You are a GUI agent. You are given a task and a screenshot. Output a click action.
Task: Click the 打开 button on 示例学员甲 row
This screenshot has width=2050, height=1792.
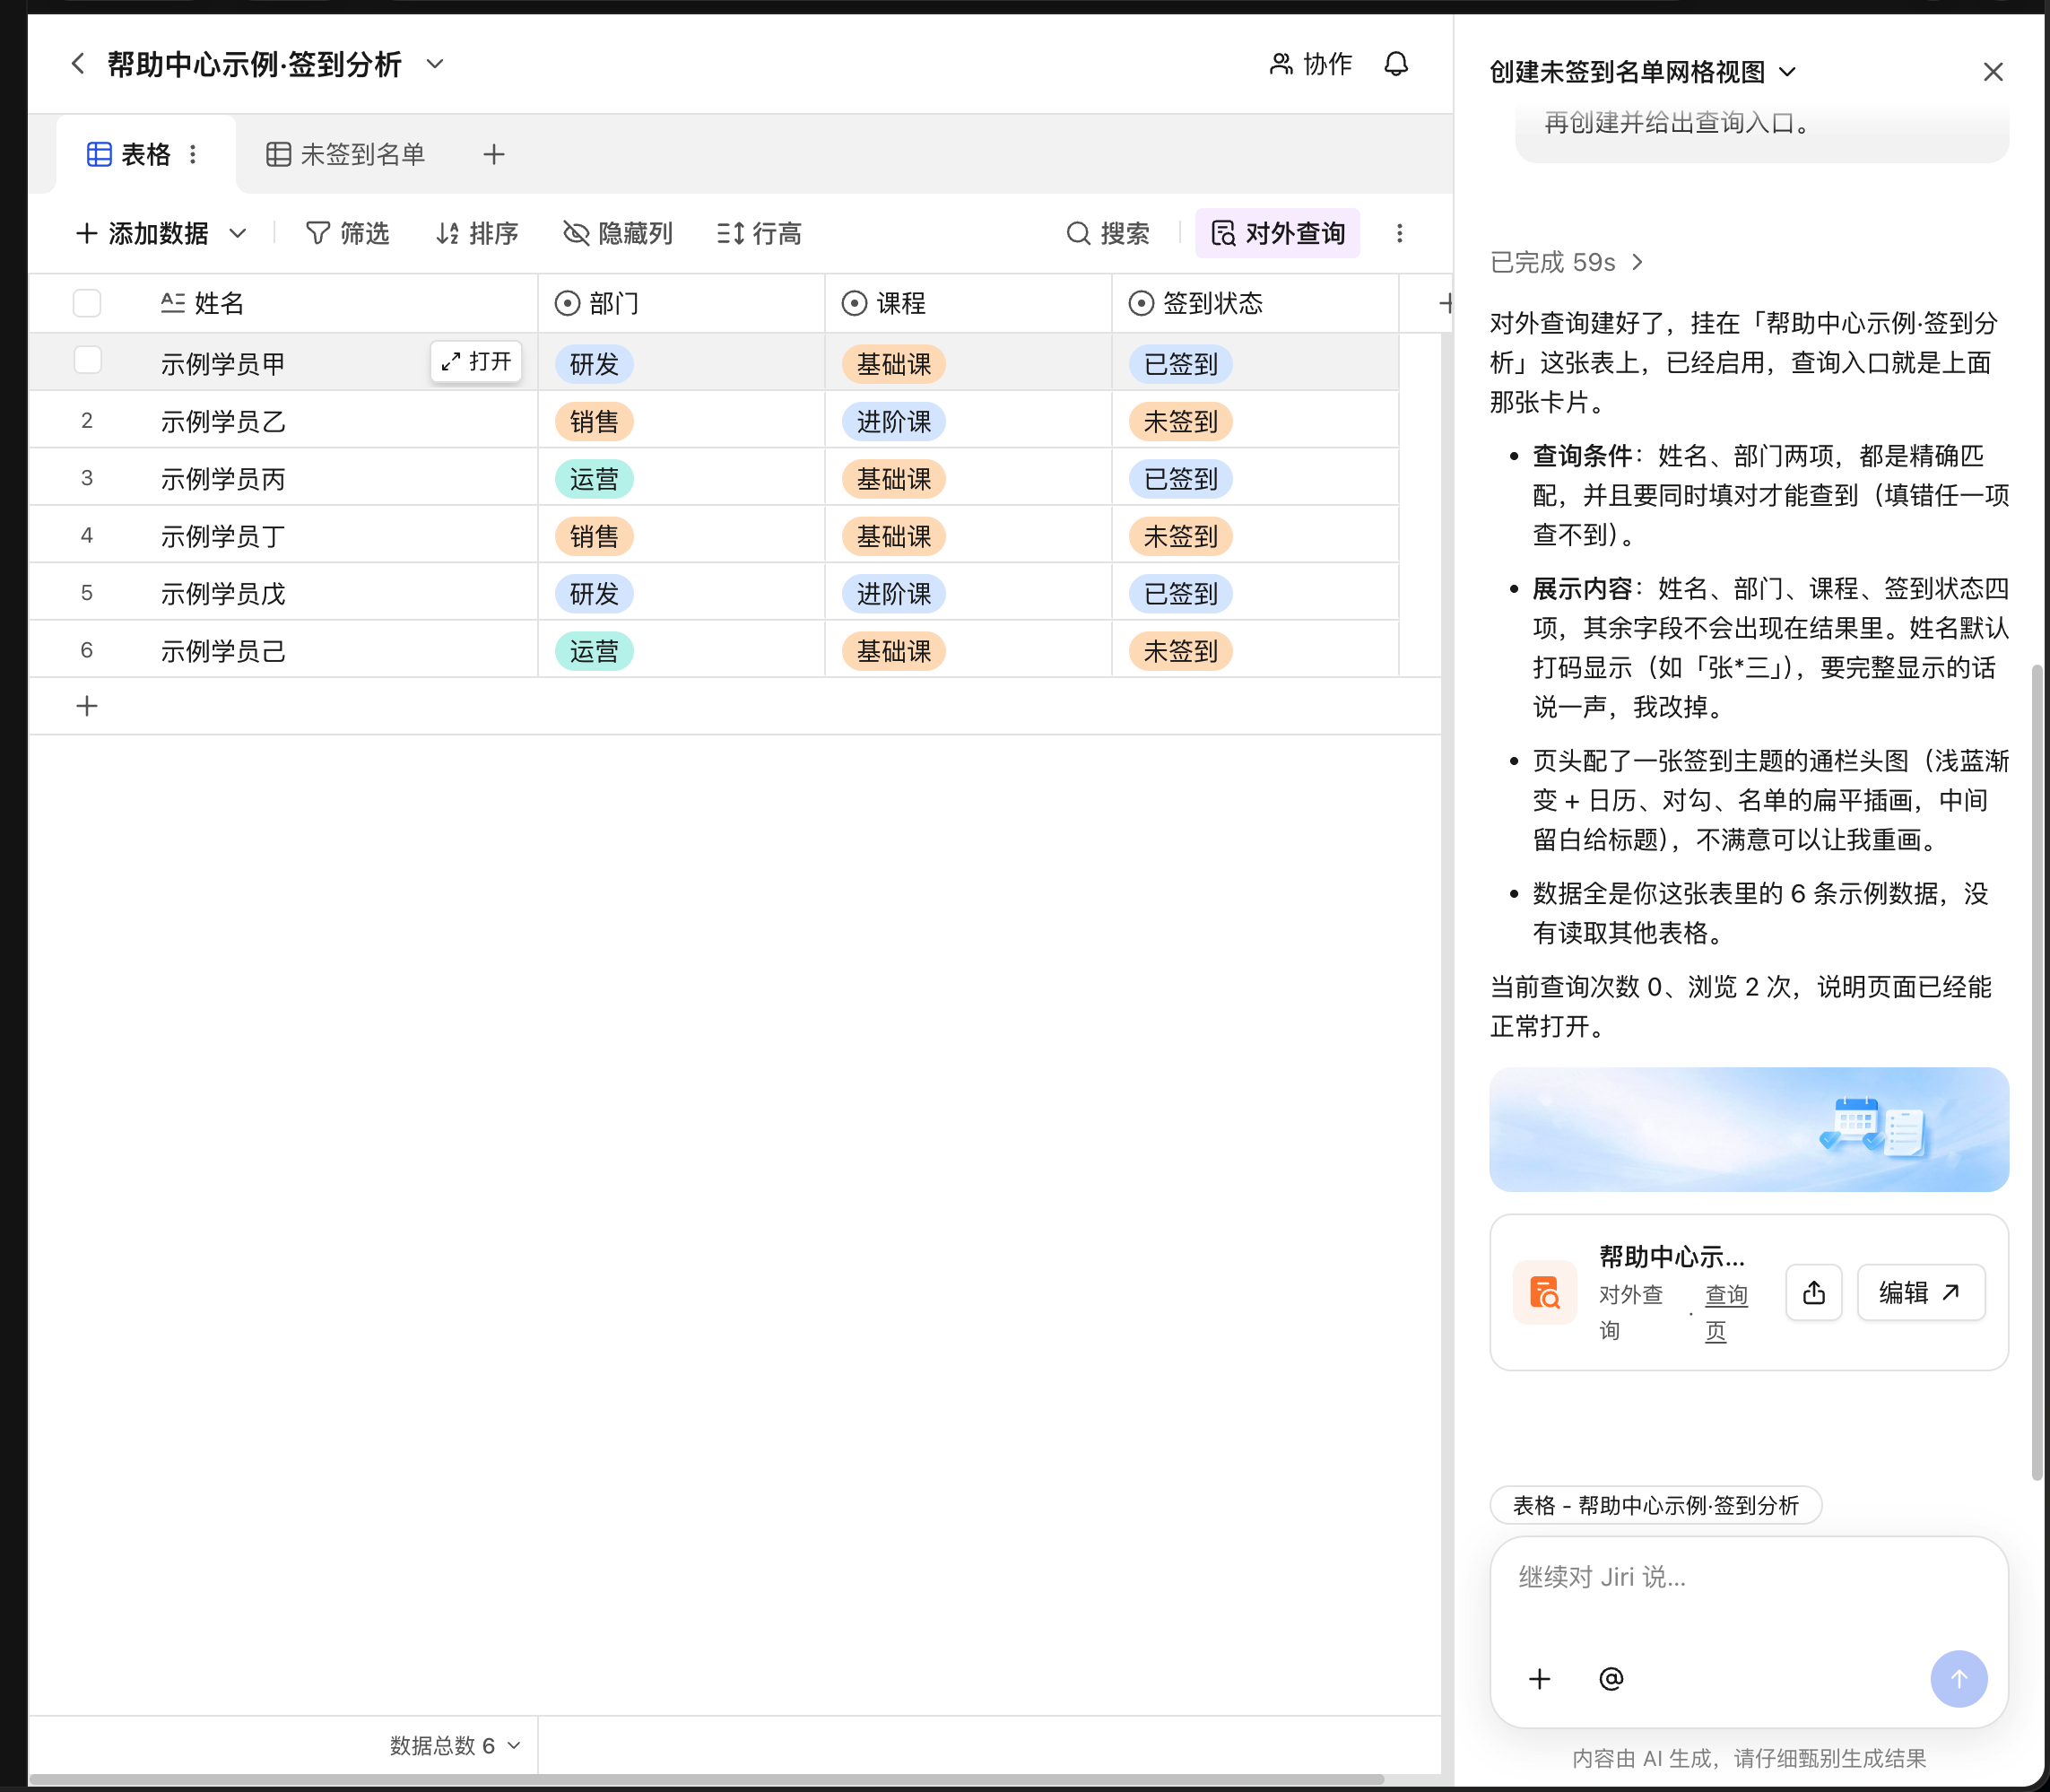coord(476,361)
